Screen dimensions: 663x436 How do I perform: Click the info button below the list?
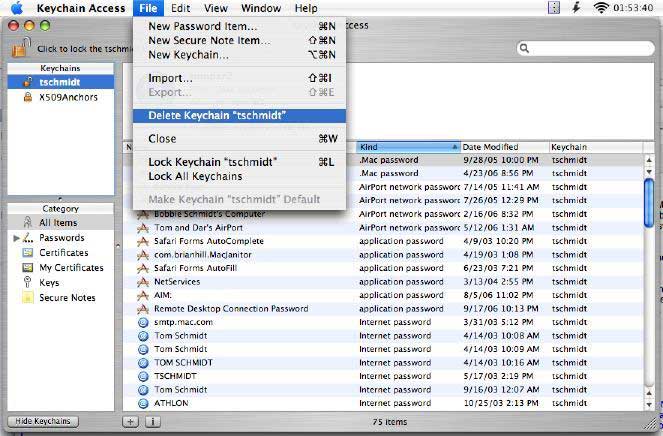152,422
